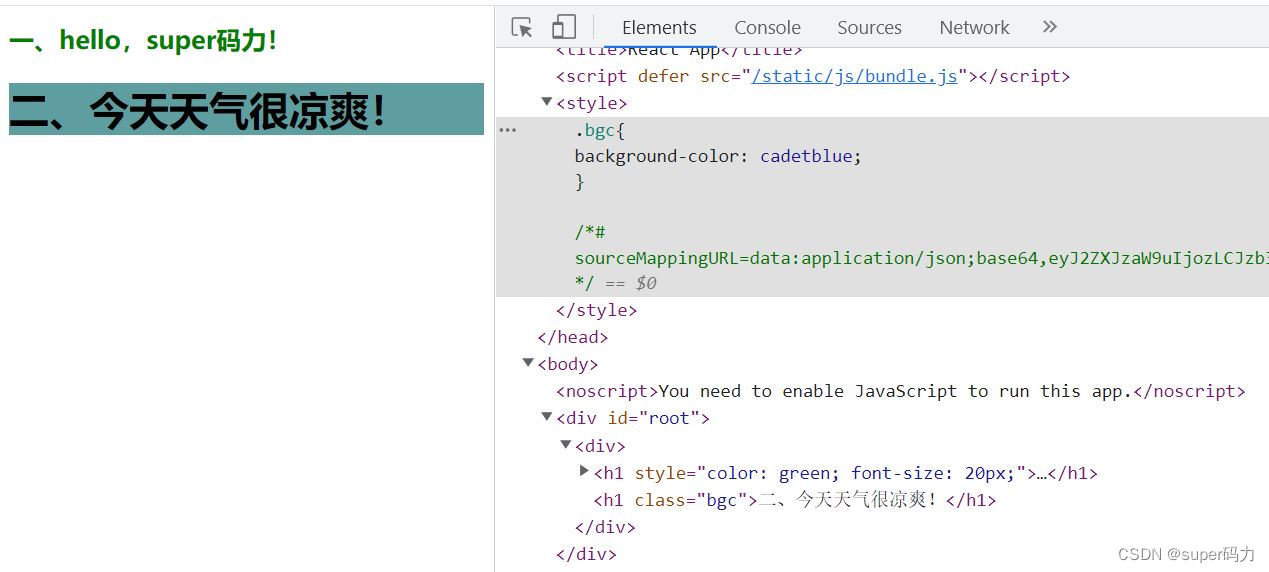Viewport: 1269px width, 572px height.
Task: Select the closing </head> tag
Action: click(573, 337)
